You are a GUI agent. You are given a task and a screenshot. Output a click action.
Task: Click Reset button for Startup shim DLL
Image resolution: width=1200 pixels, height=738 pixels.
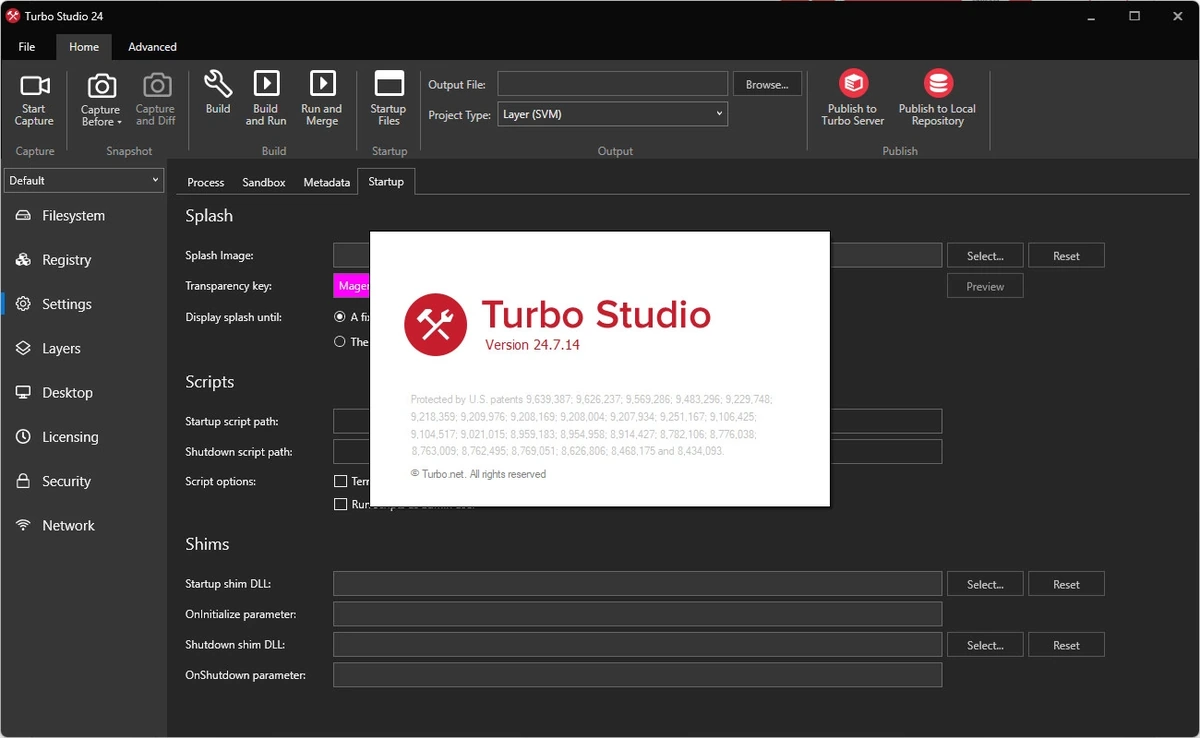pos(1066,584)
